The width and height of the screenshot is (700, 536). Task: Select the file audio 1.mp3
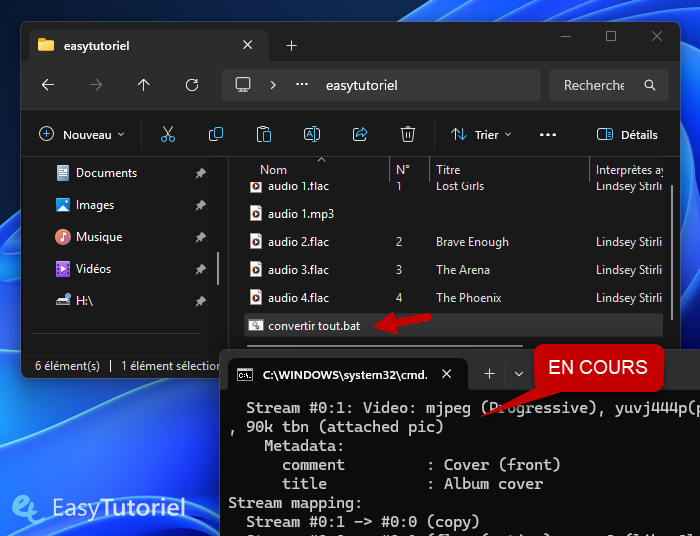point(300,214)
